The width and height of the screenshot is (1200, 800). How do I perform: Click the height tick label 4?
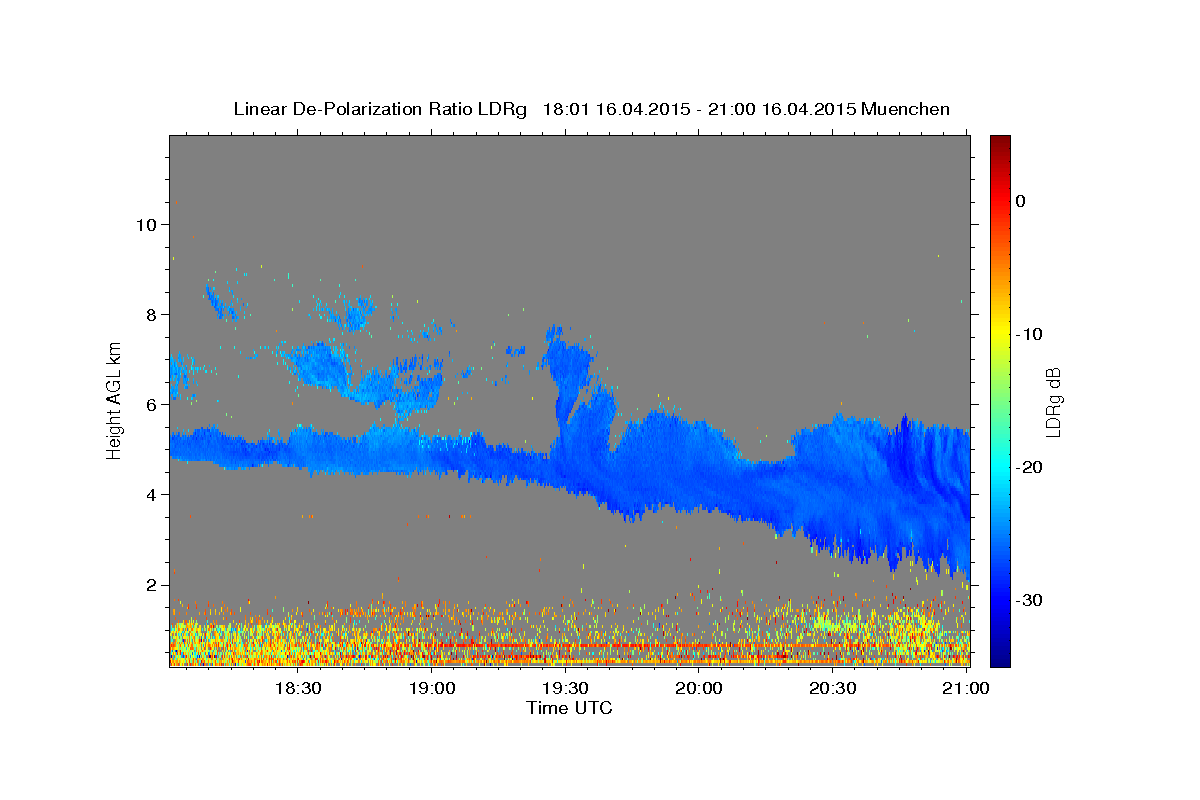click(151, 495)
